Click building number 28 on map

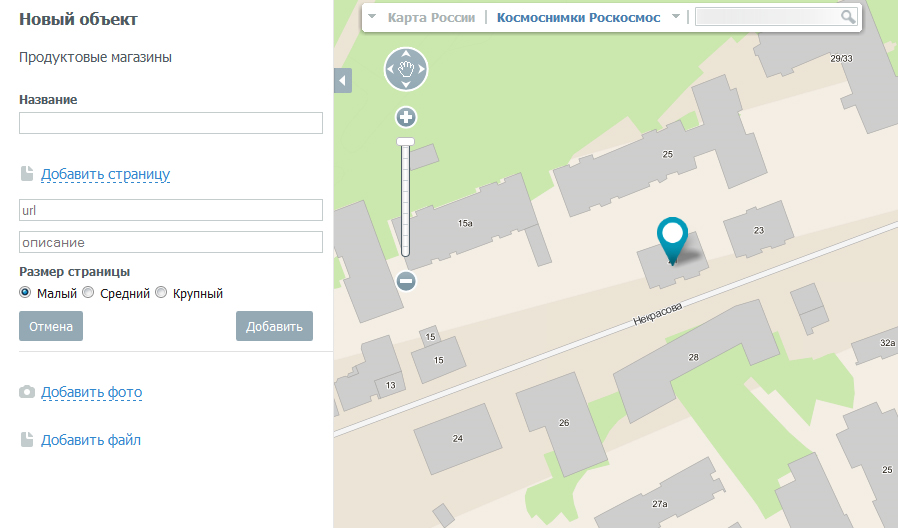694,357
